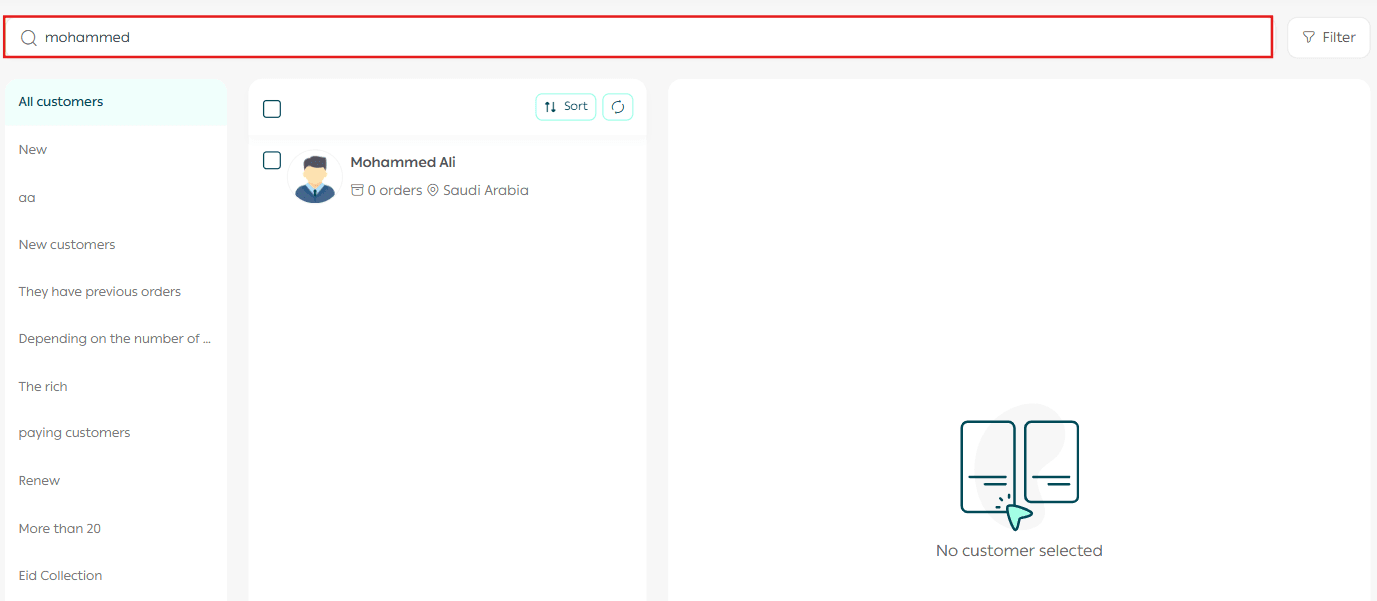Screen dimensions: 1377x601
Task: Tick the select-all customers checkbox
Action: point(272,109)
